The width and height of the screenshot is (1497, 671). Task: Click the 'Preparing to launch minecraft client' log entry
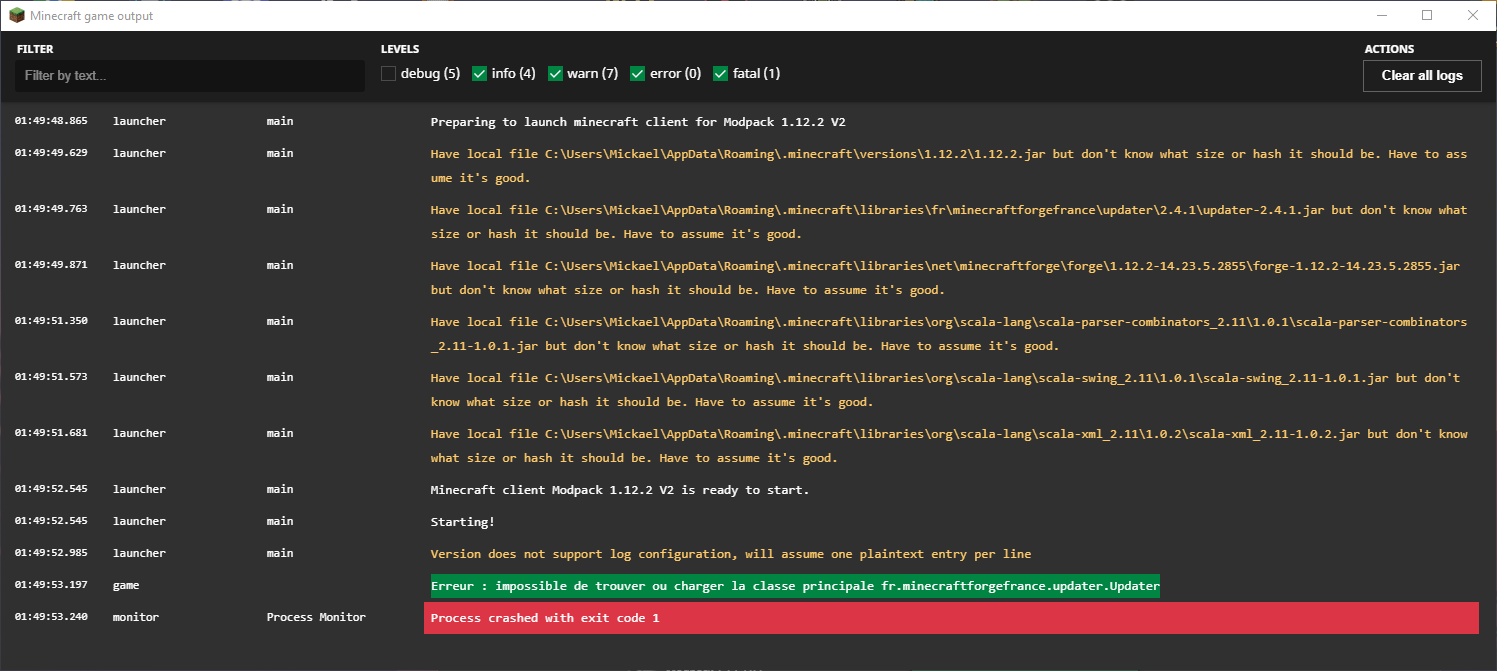[x=638, y=122]
